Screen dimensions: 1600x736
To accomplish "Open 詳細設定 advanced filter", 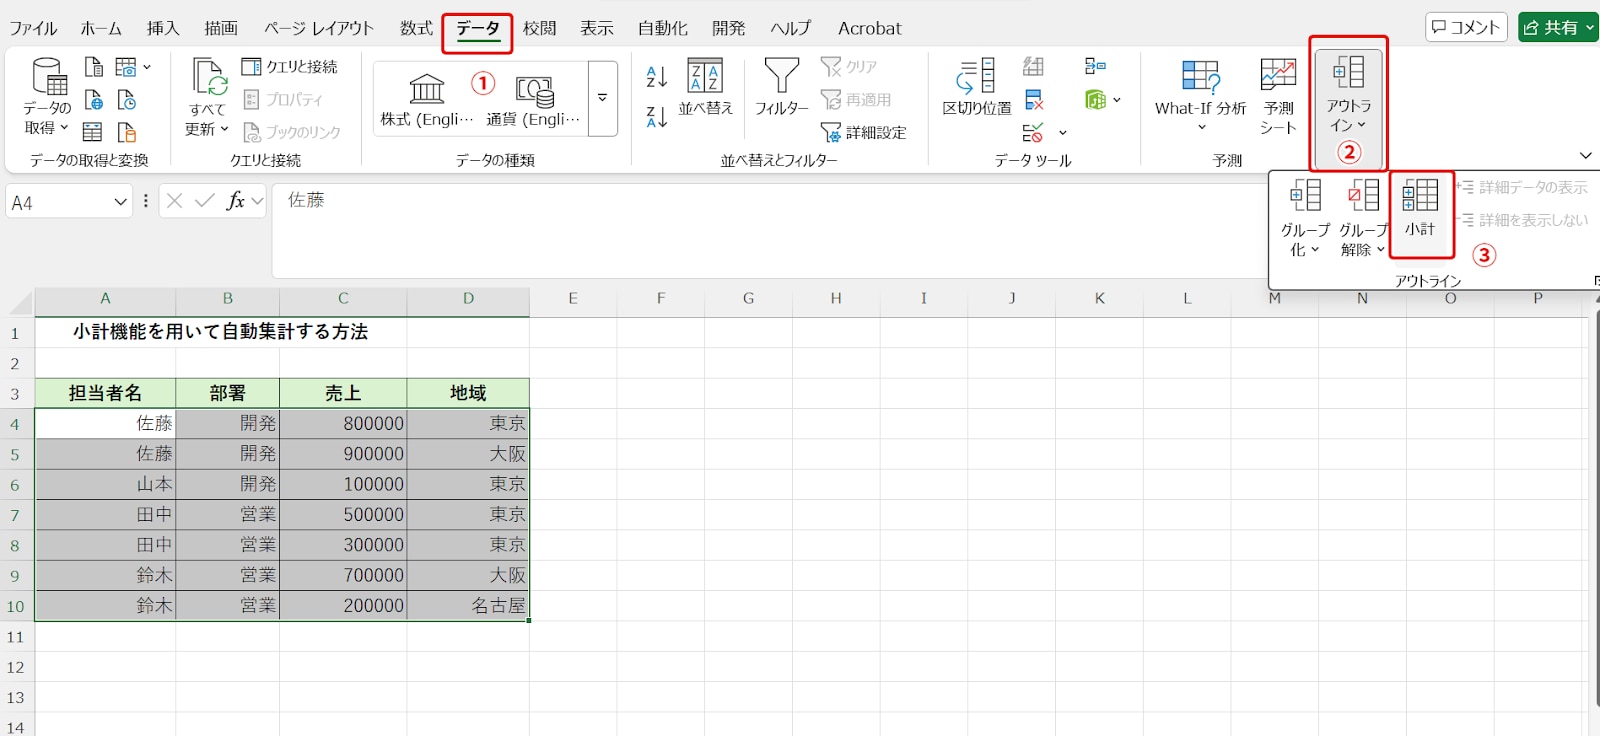I will coord(864,132).
